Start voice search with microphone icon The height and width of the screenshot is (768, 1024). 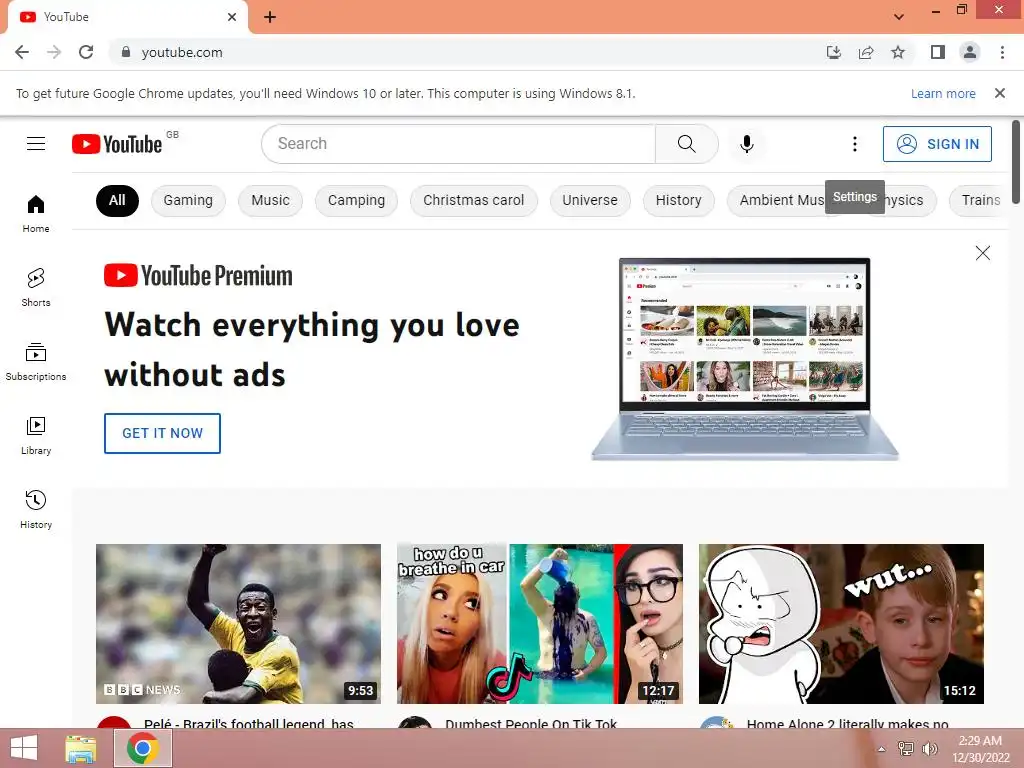click(746, 144)
